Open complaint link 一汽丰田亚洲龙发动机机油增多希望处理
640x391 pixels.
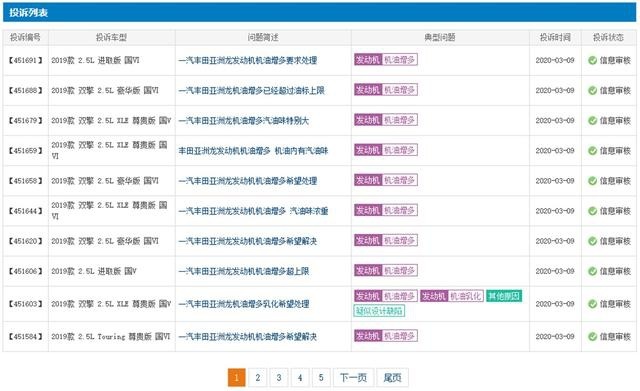click(x=248, y=181)
